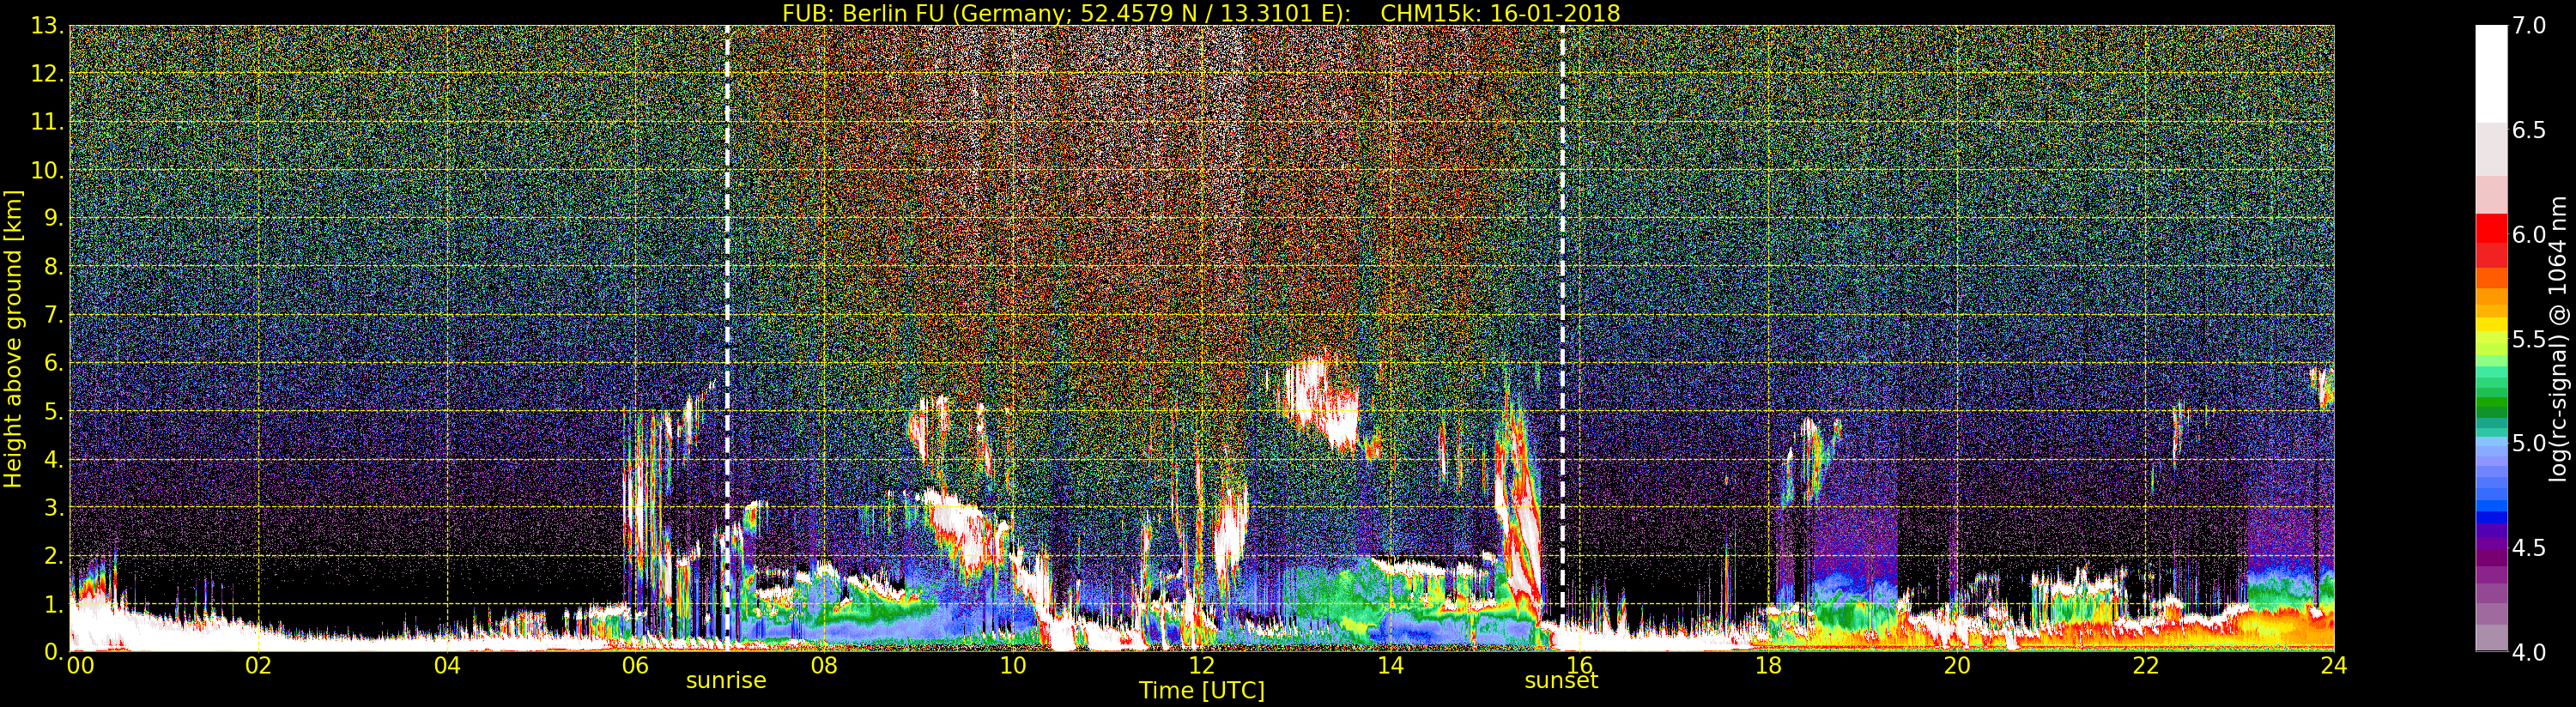
Task: Click the time tick label '24'
Action: point(2334,666)
